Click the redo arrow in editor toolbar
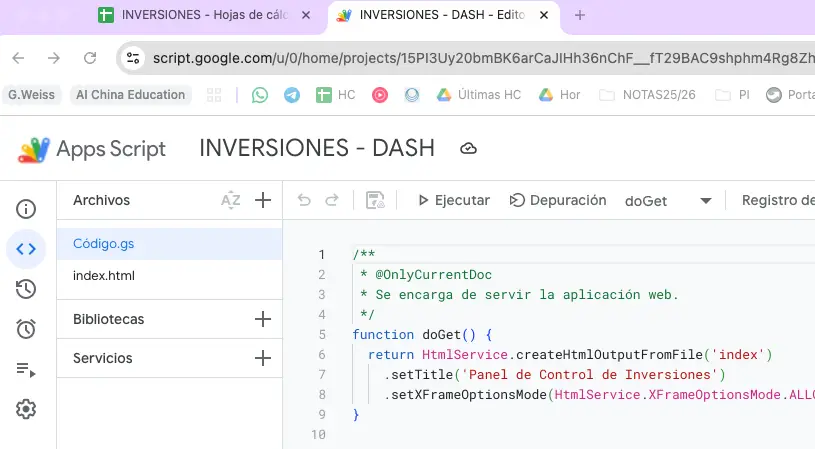Viewport: 815px width, 449px height. pos(332,200)
